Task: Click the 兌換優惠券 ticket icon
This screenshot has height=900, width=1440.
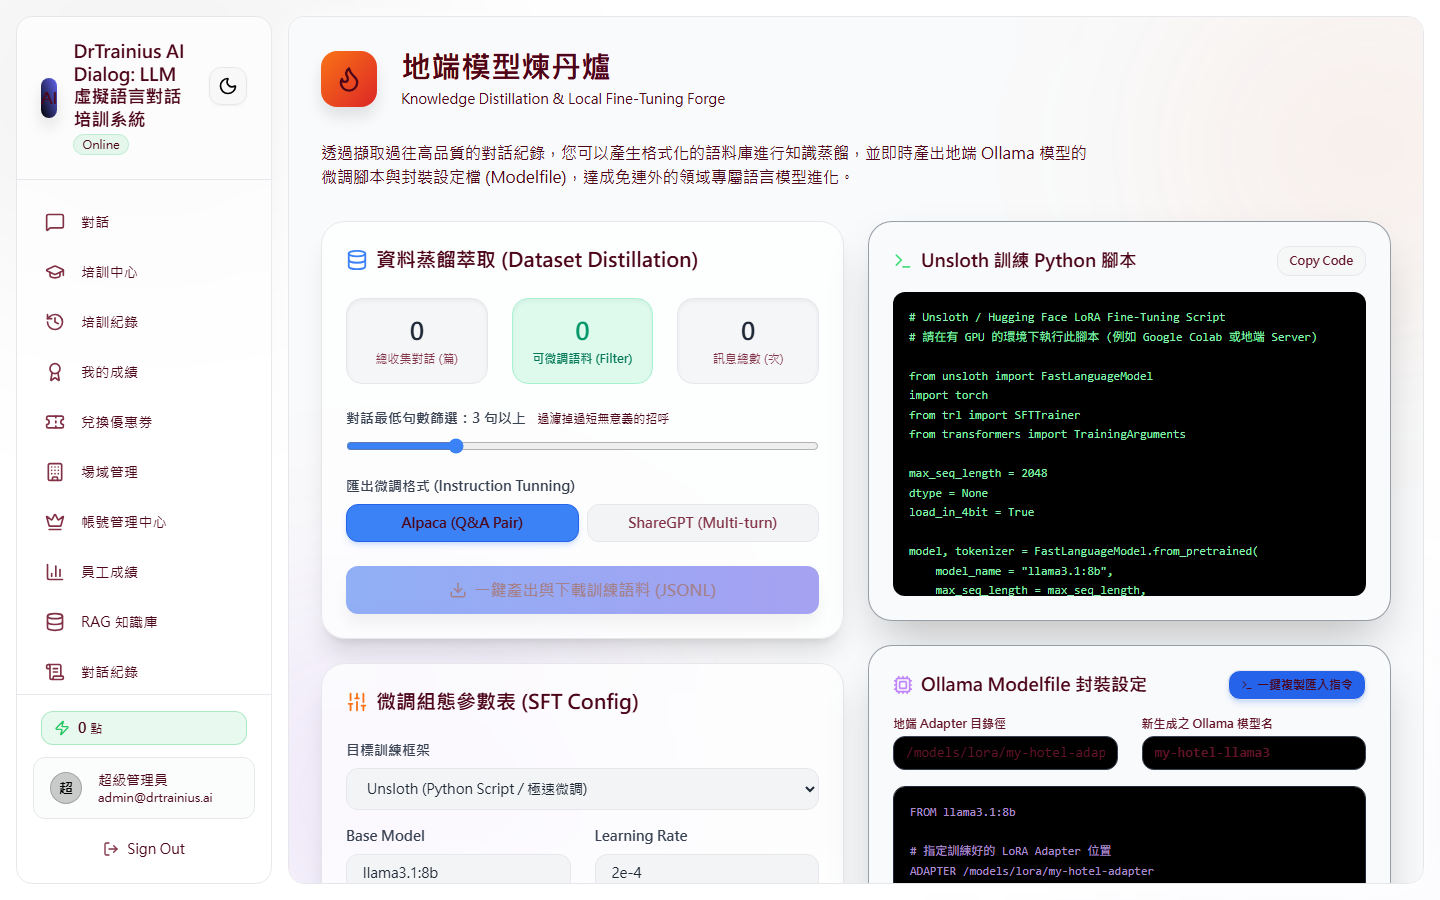Action: pos(55,421)
